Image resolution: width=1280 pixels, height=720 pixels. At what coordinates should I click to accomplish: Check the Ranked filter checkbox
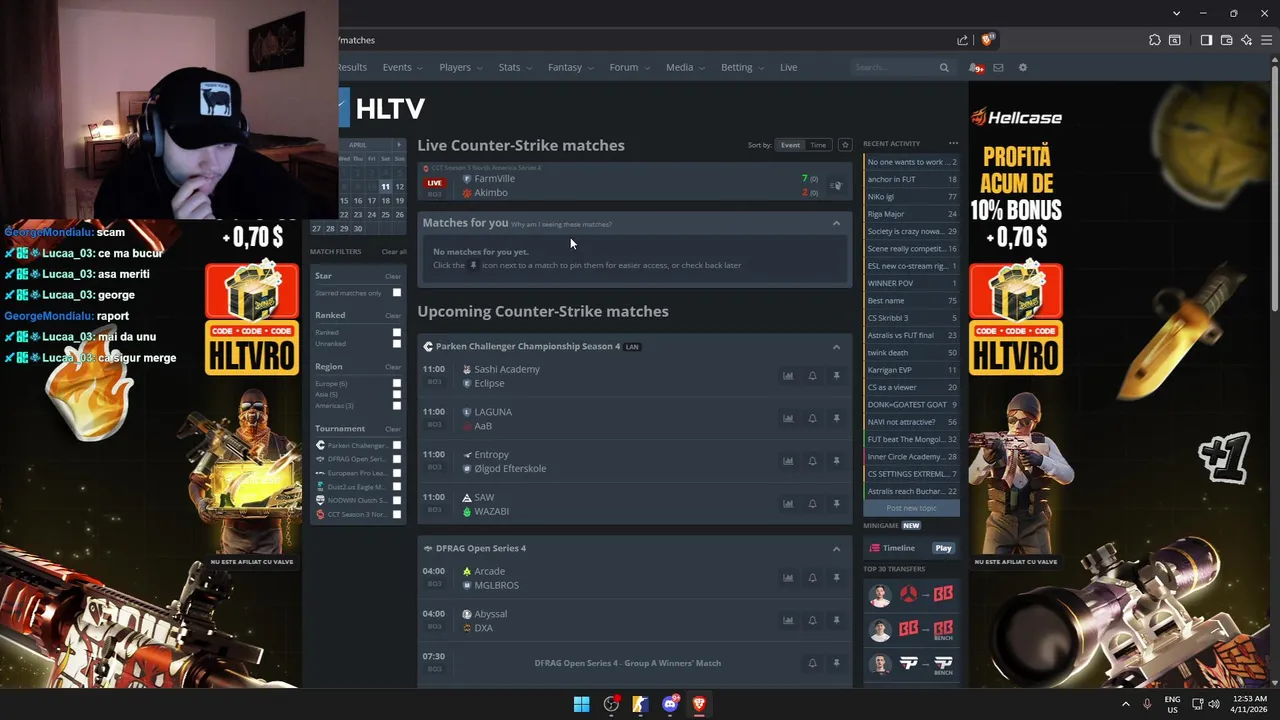397,332
